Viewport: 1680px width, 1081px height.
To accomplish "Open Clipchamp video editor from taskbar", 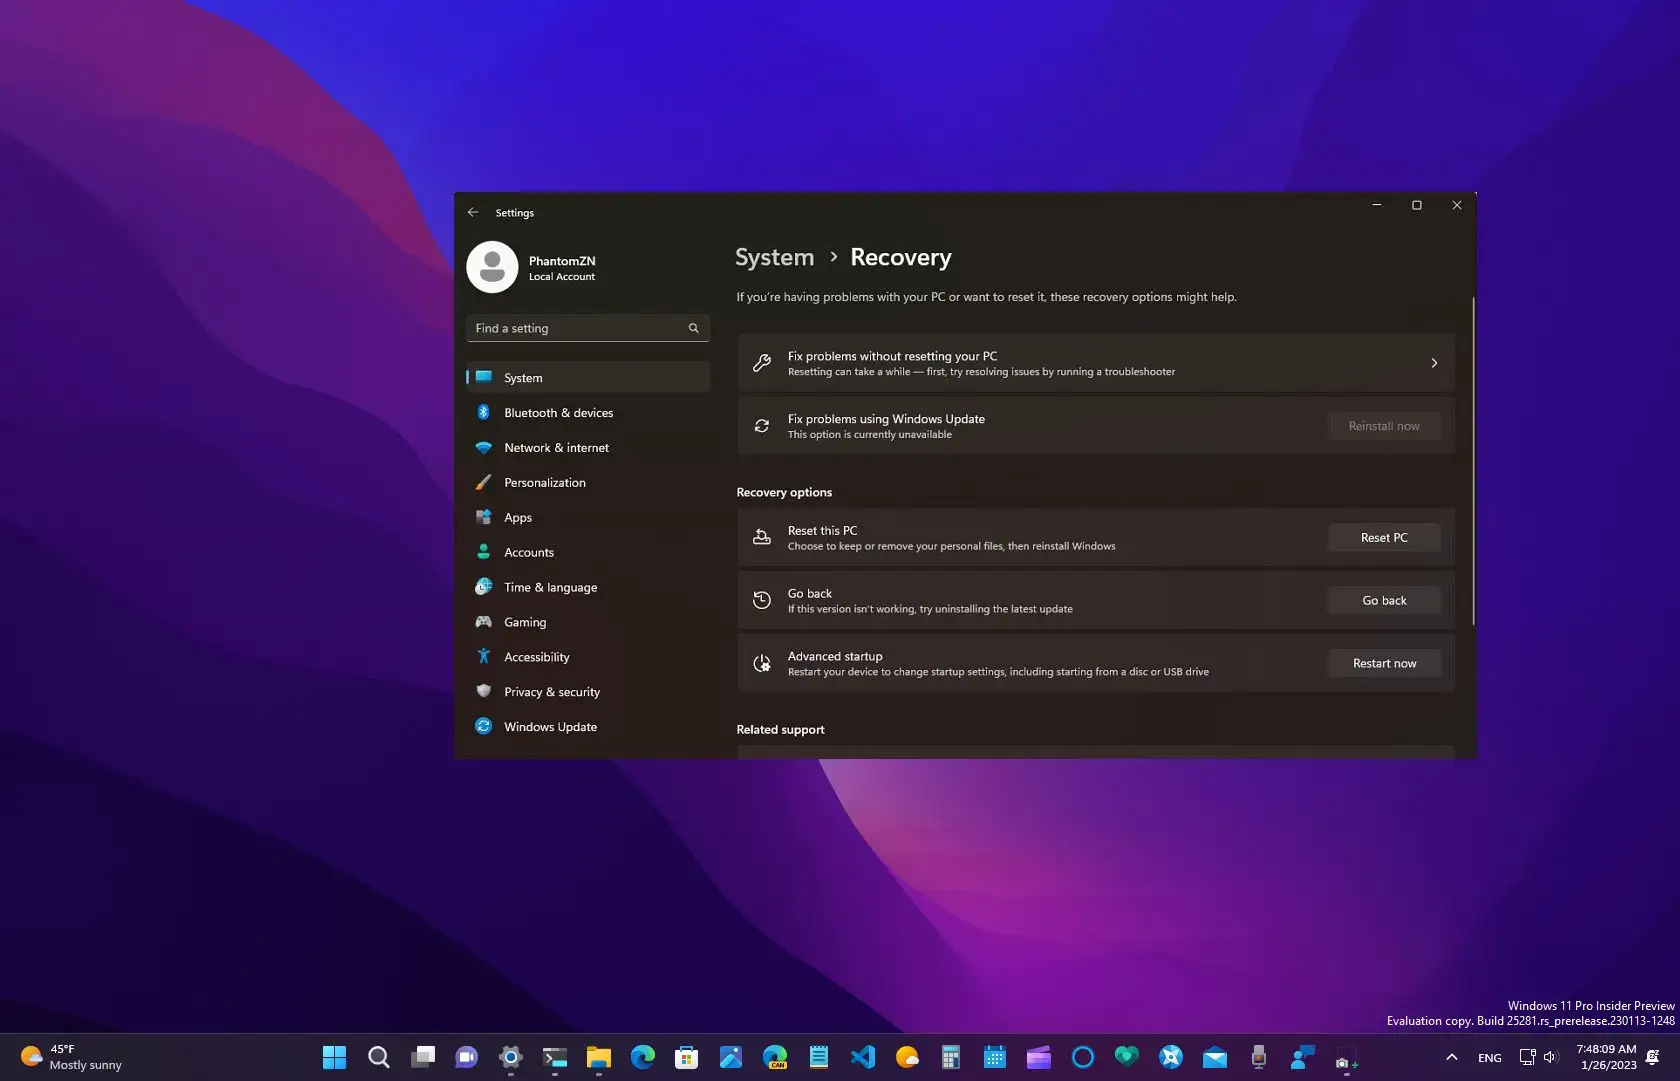I will 1039,1057.
